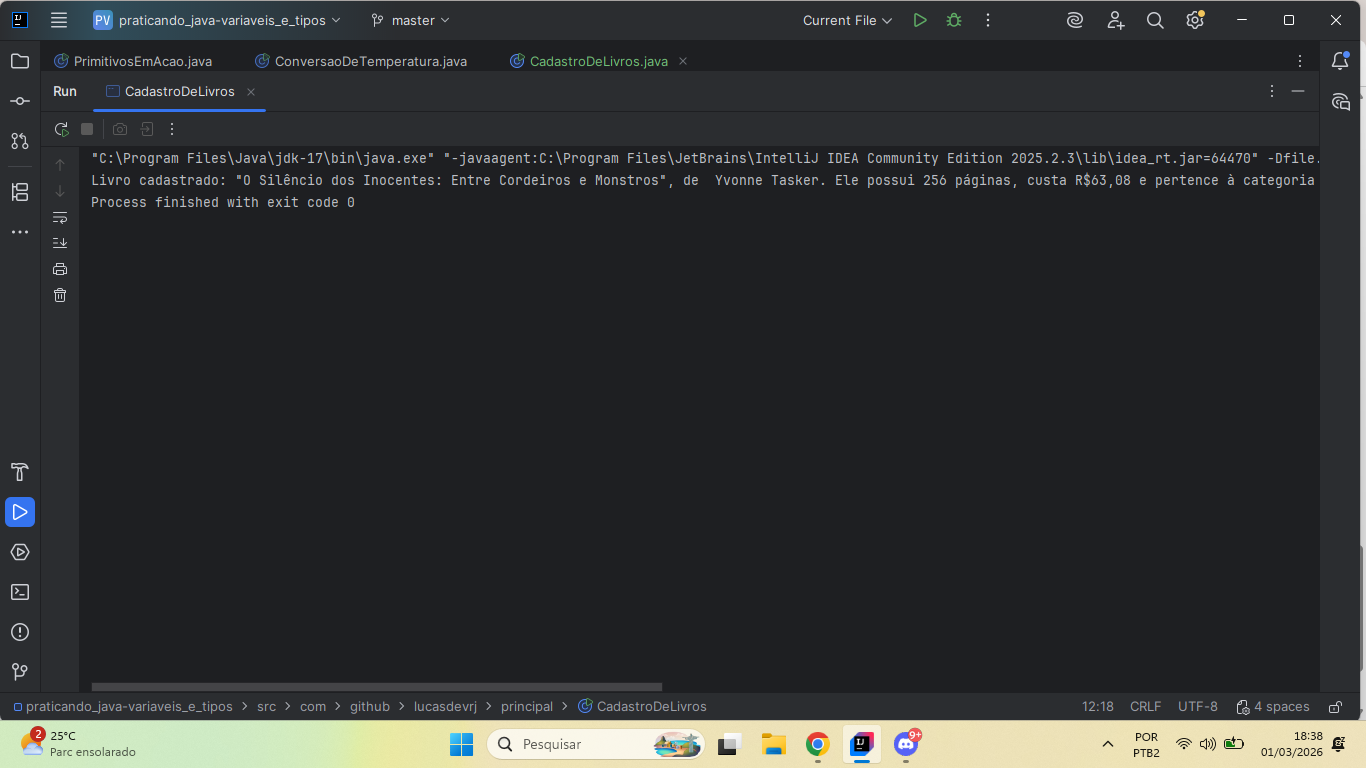The image size is (1366, 768).
Task: Debug the current file with bug icon
Action: pyautogui.click(x=954, y=20)
